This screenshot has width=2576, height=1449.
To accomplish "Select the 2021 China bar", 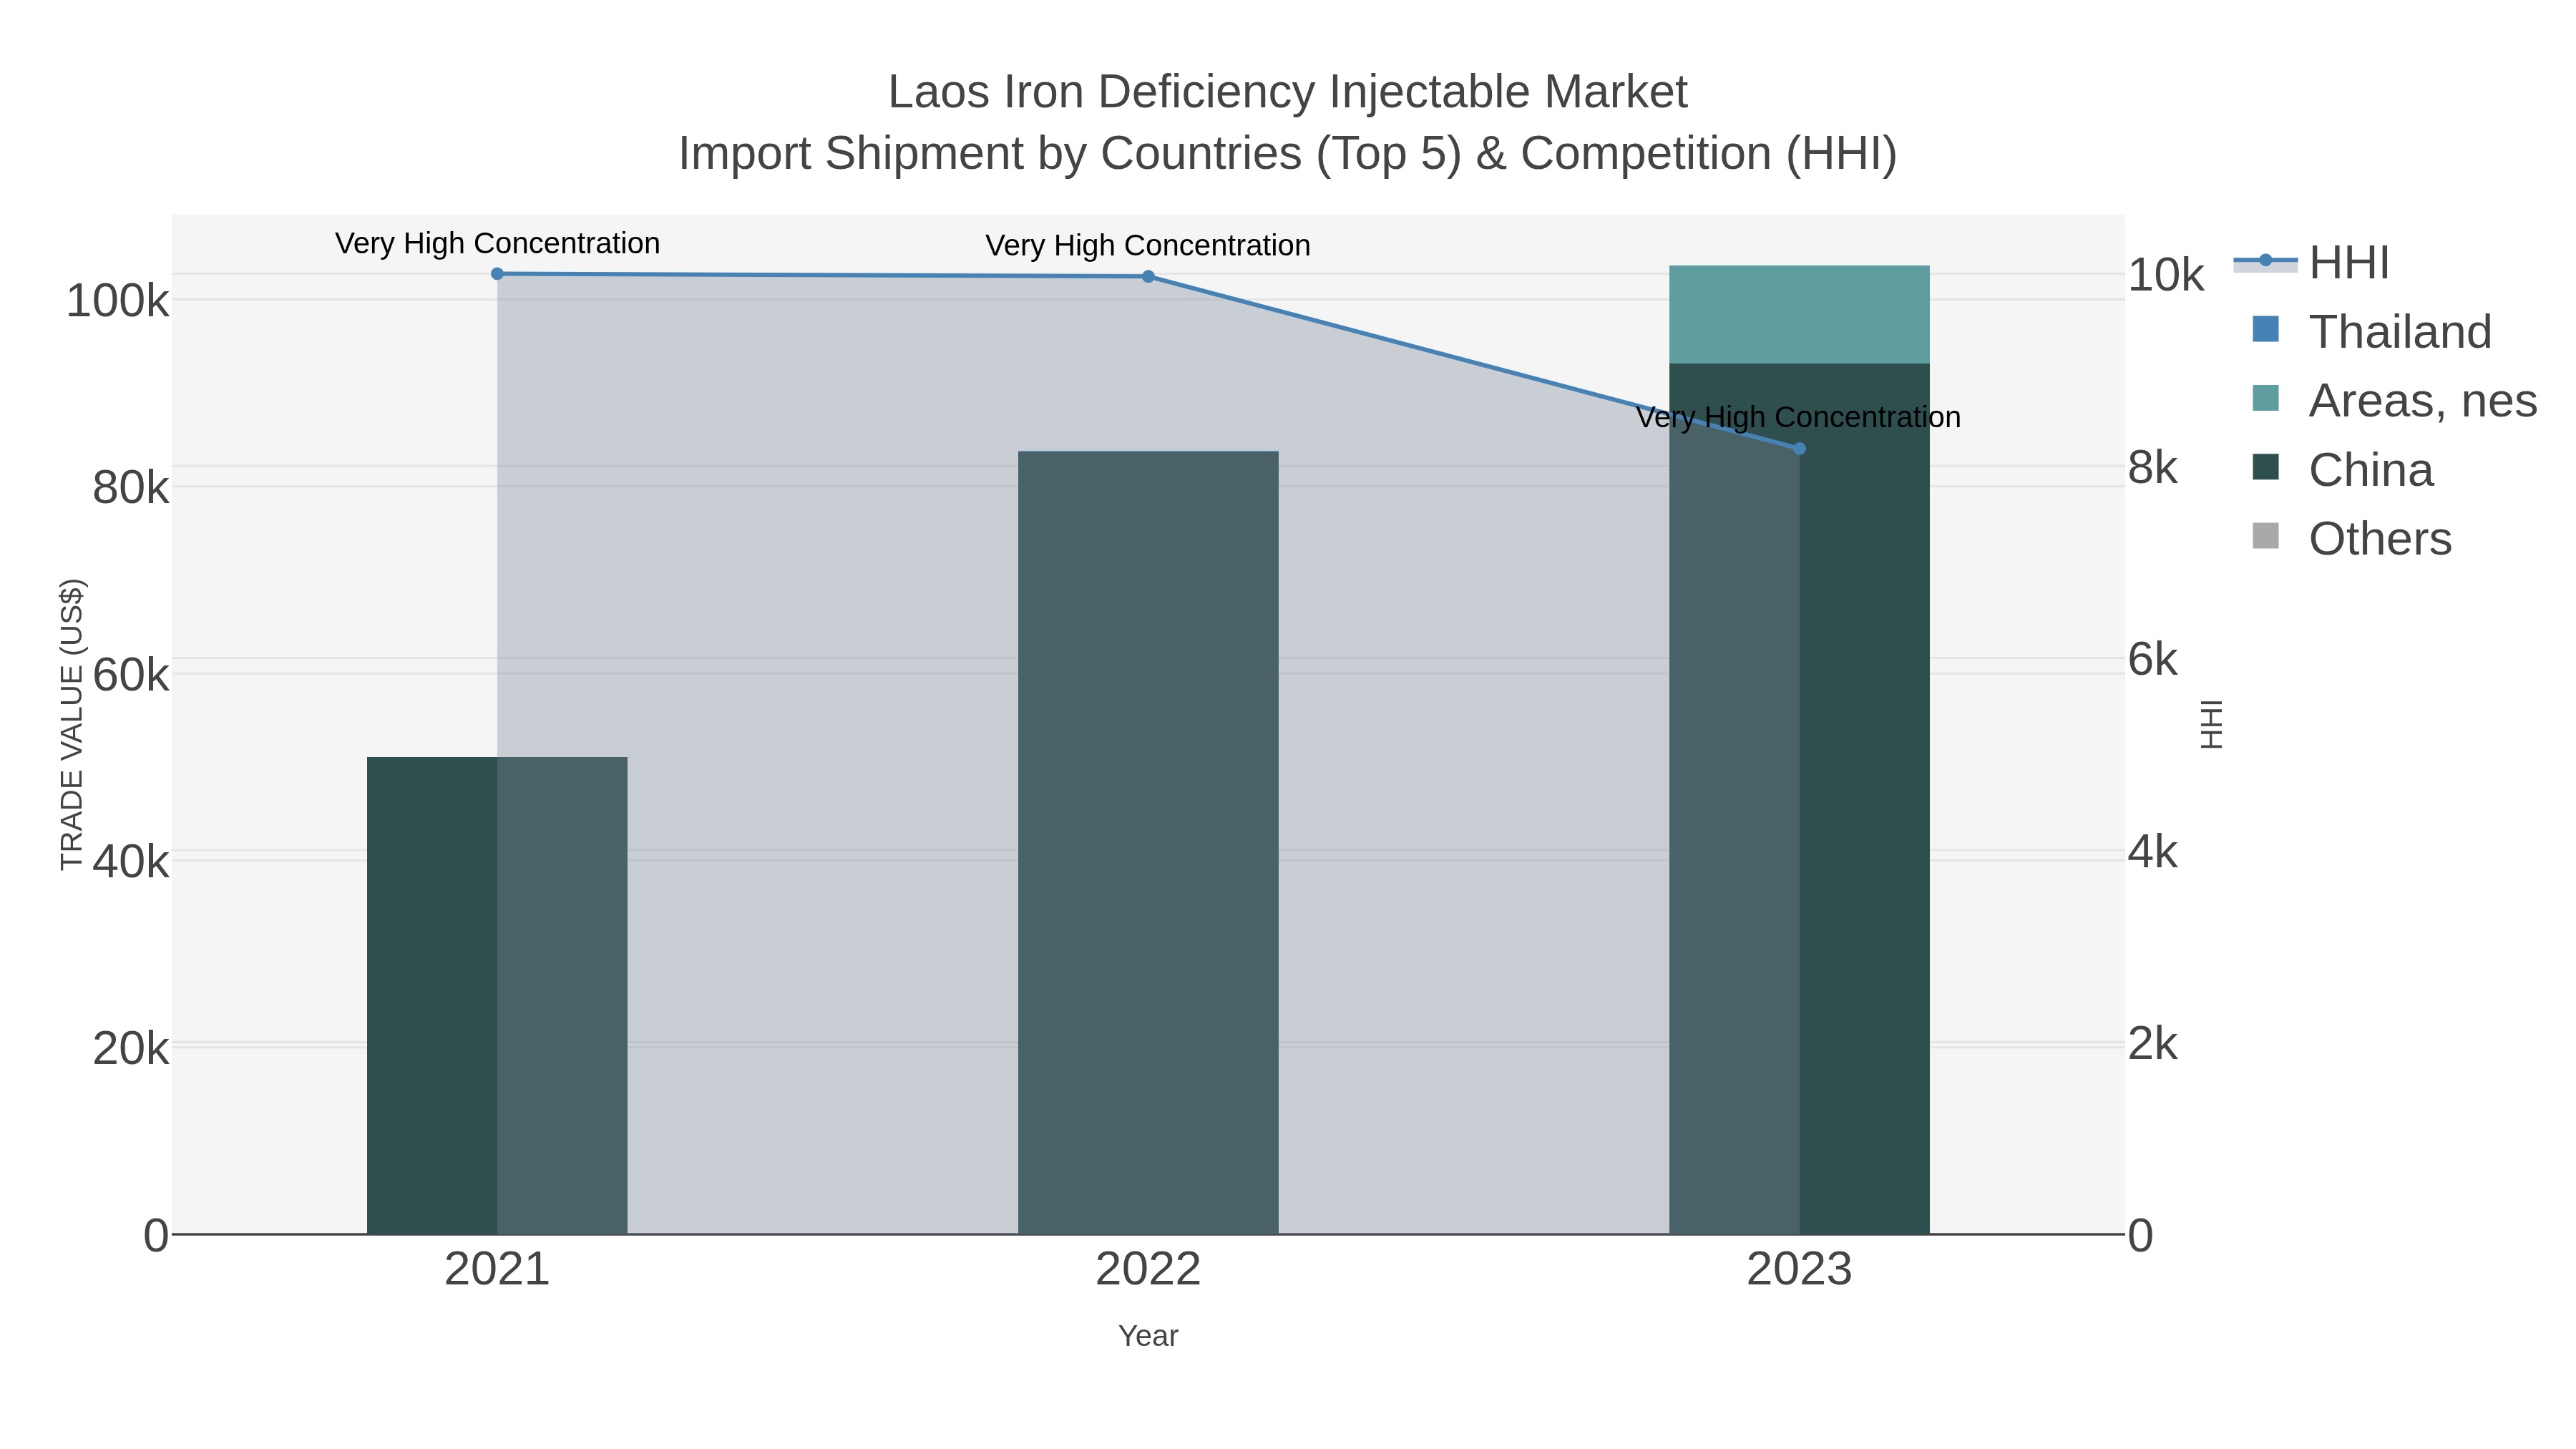I will pos(497,996).
